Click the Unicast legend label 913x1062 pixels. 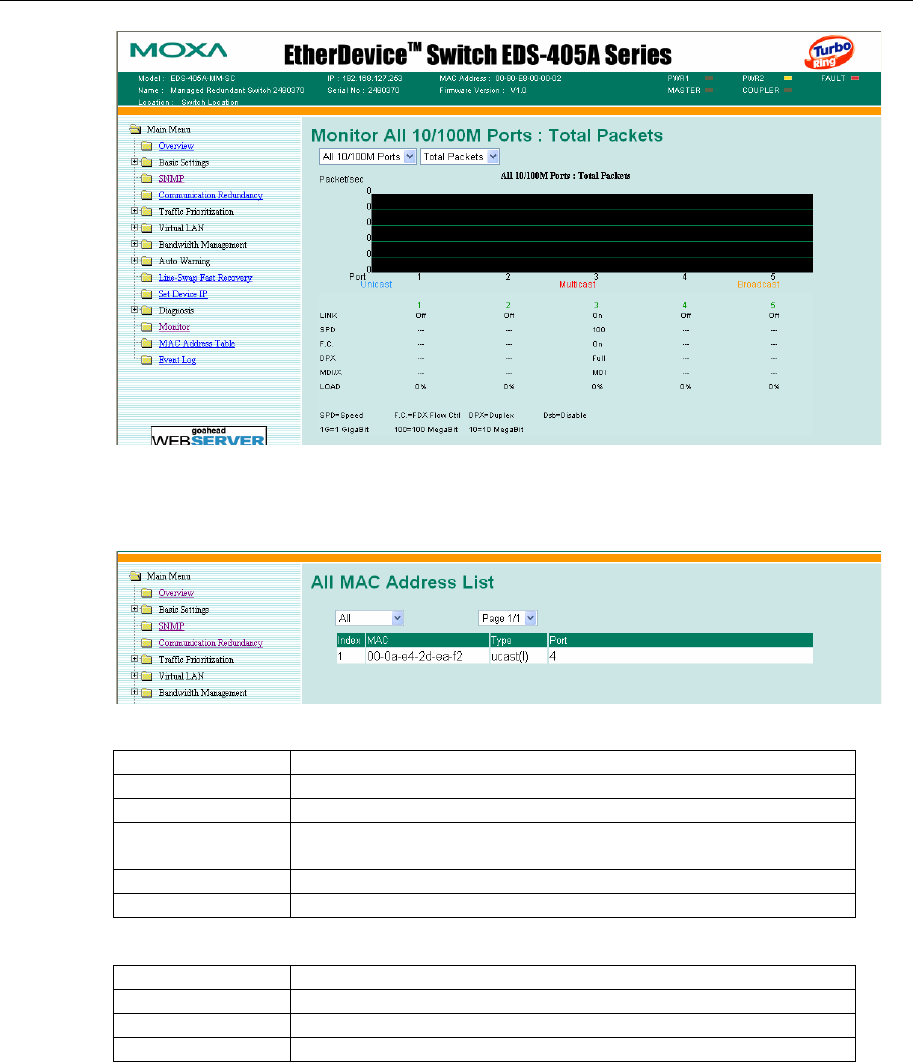376,284
